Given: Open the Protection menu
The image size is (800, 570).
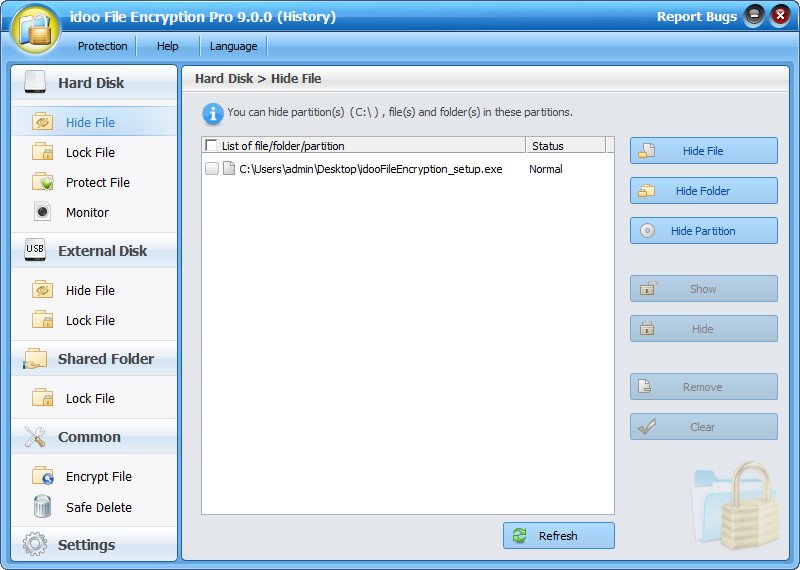Looking at the screenshot, I should (103, 46).
